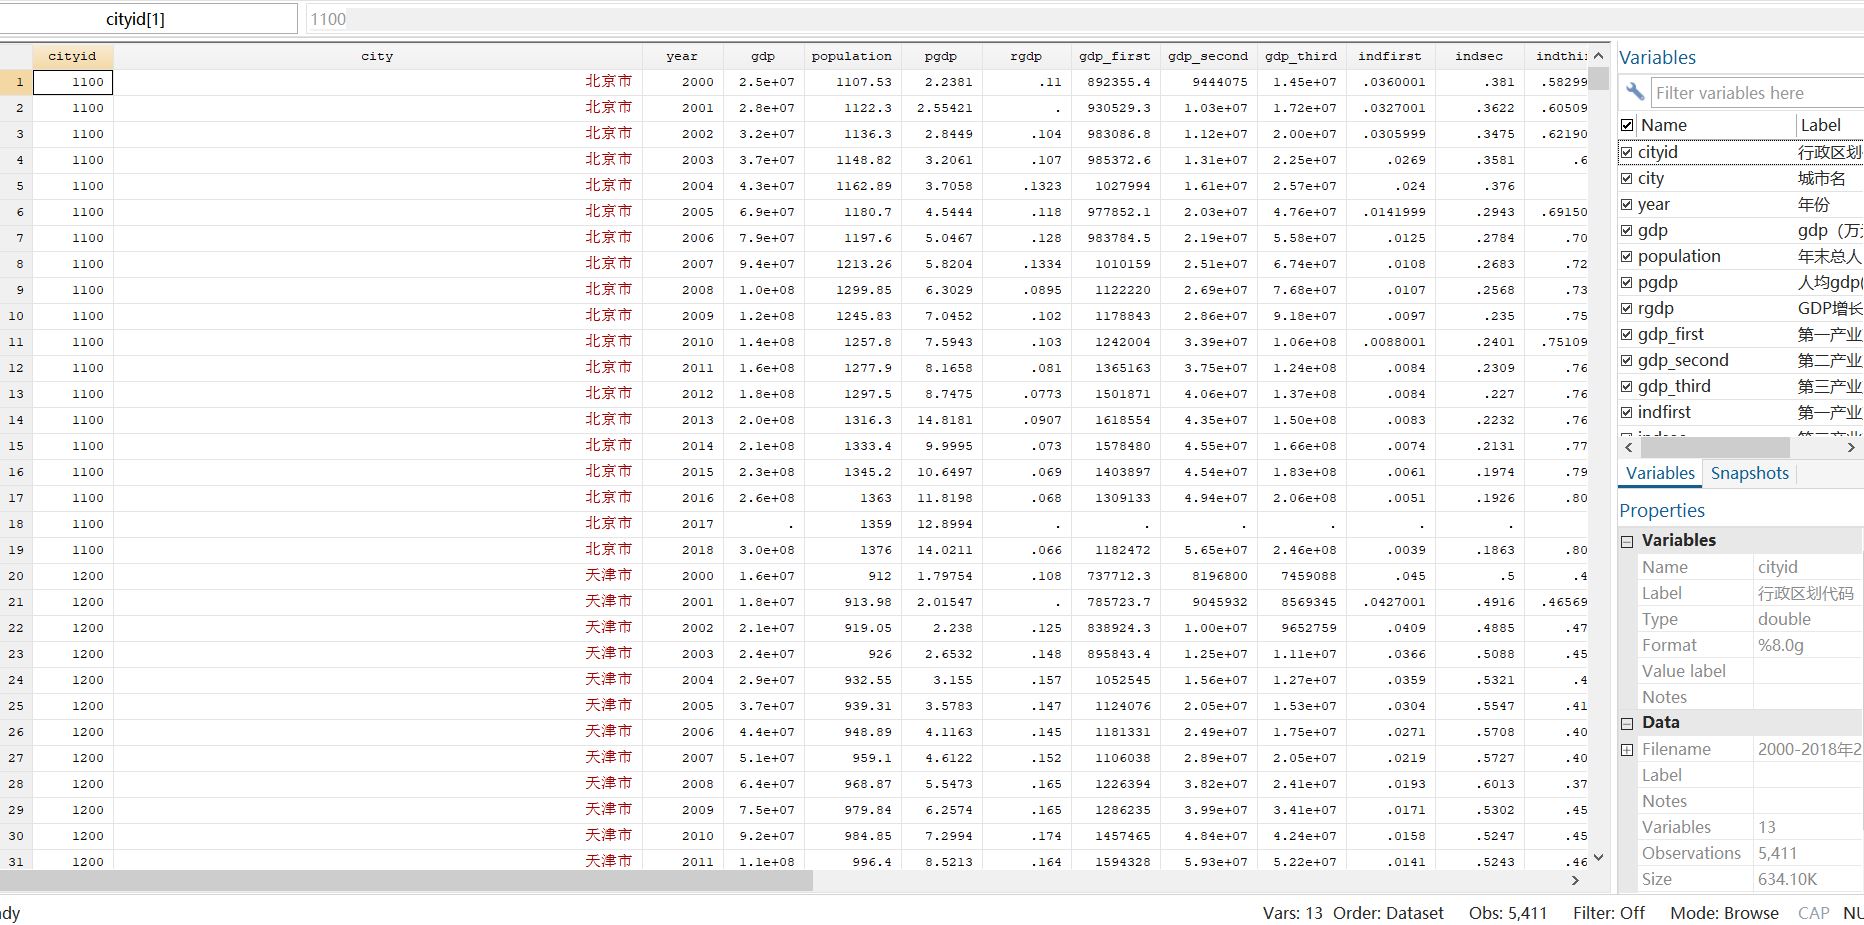Viewport: 1864px width, 925px height.
Task: Select row number 31 header
Action: 17,862
